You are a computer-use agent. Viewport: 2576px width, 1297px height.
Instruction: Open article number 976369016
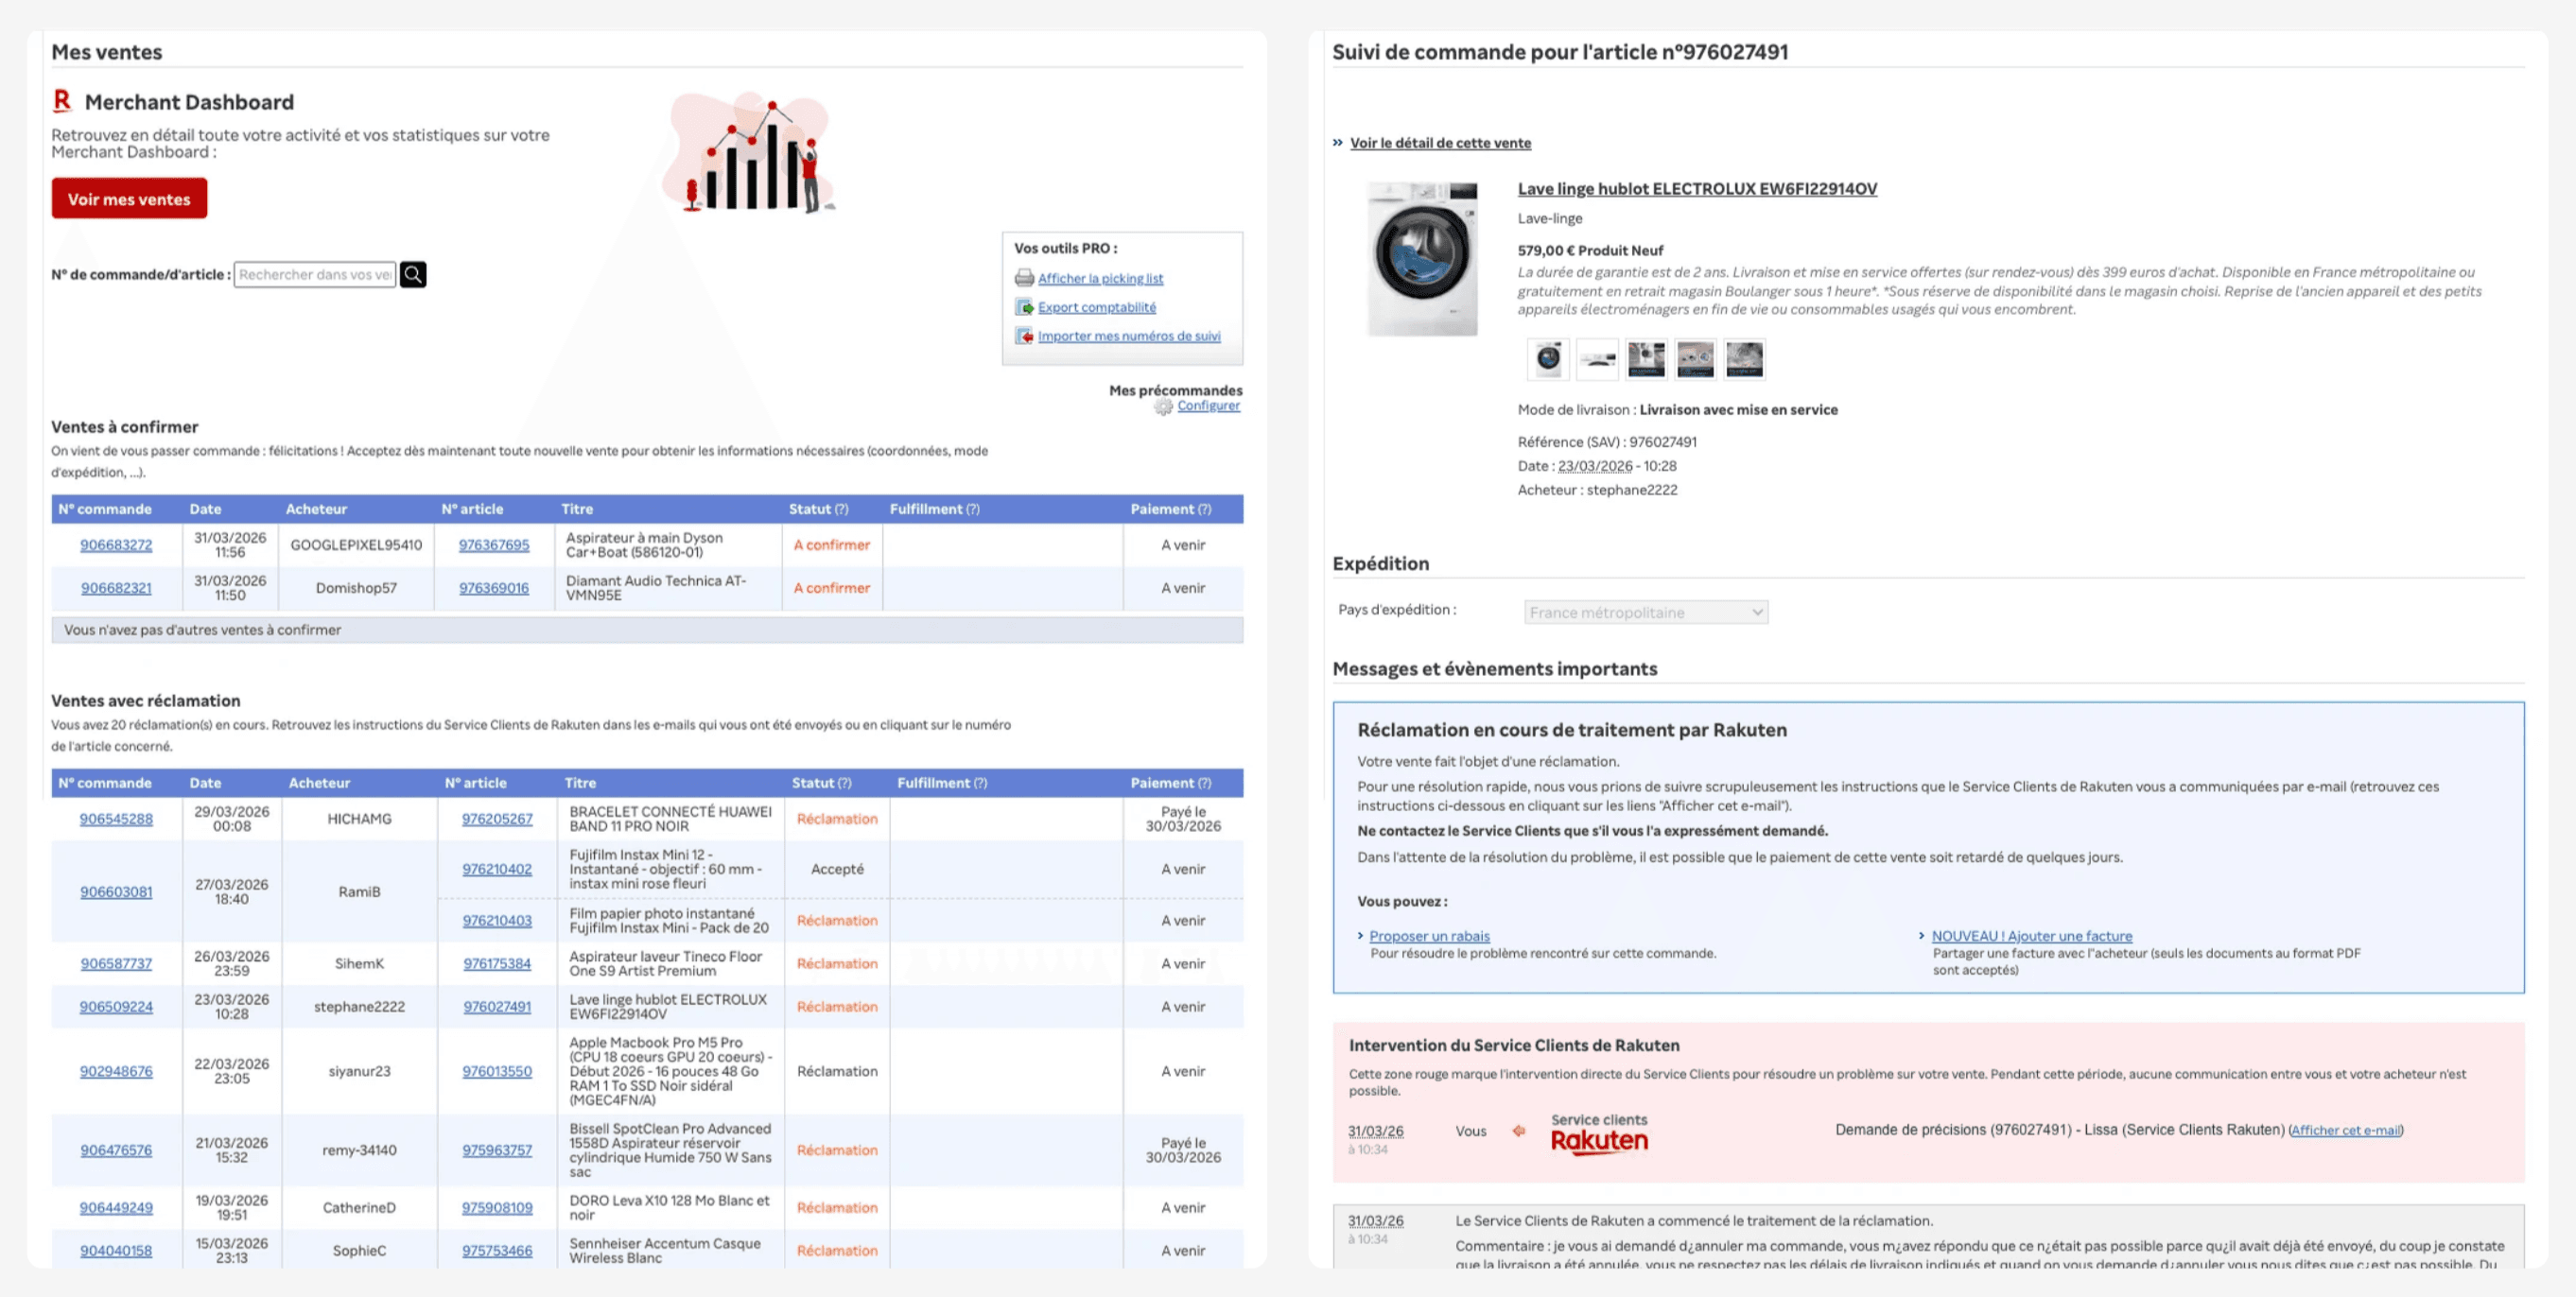click(494, 588)
